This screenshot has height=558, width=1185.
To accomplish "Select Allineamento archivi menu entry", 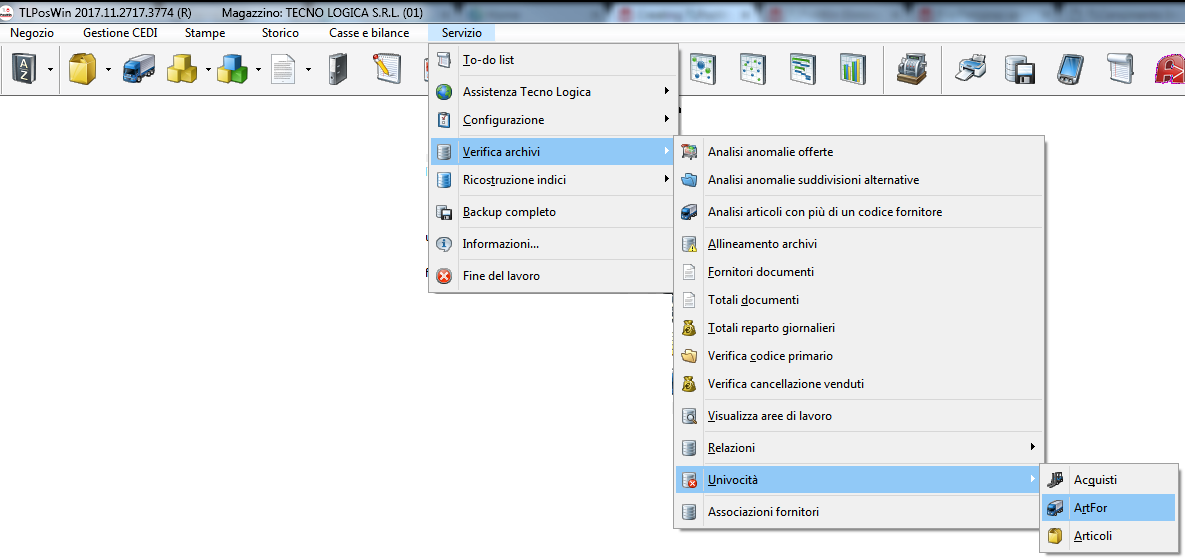I will pyautogui.click(x=762, y=244).
